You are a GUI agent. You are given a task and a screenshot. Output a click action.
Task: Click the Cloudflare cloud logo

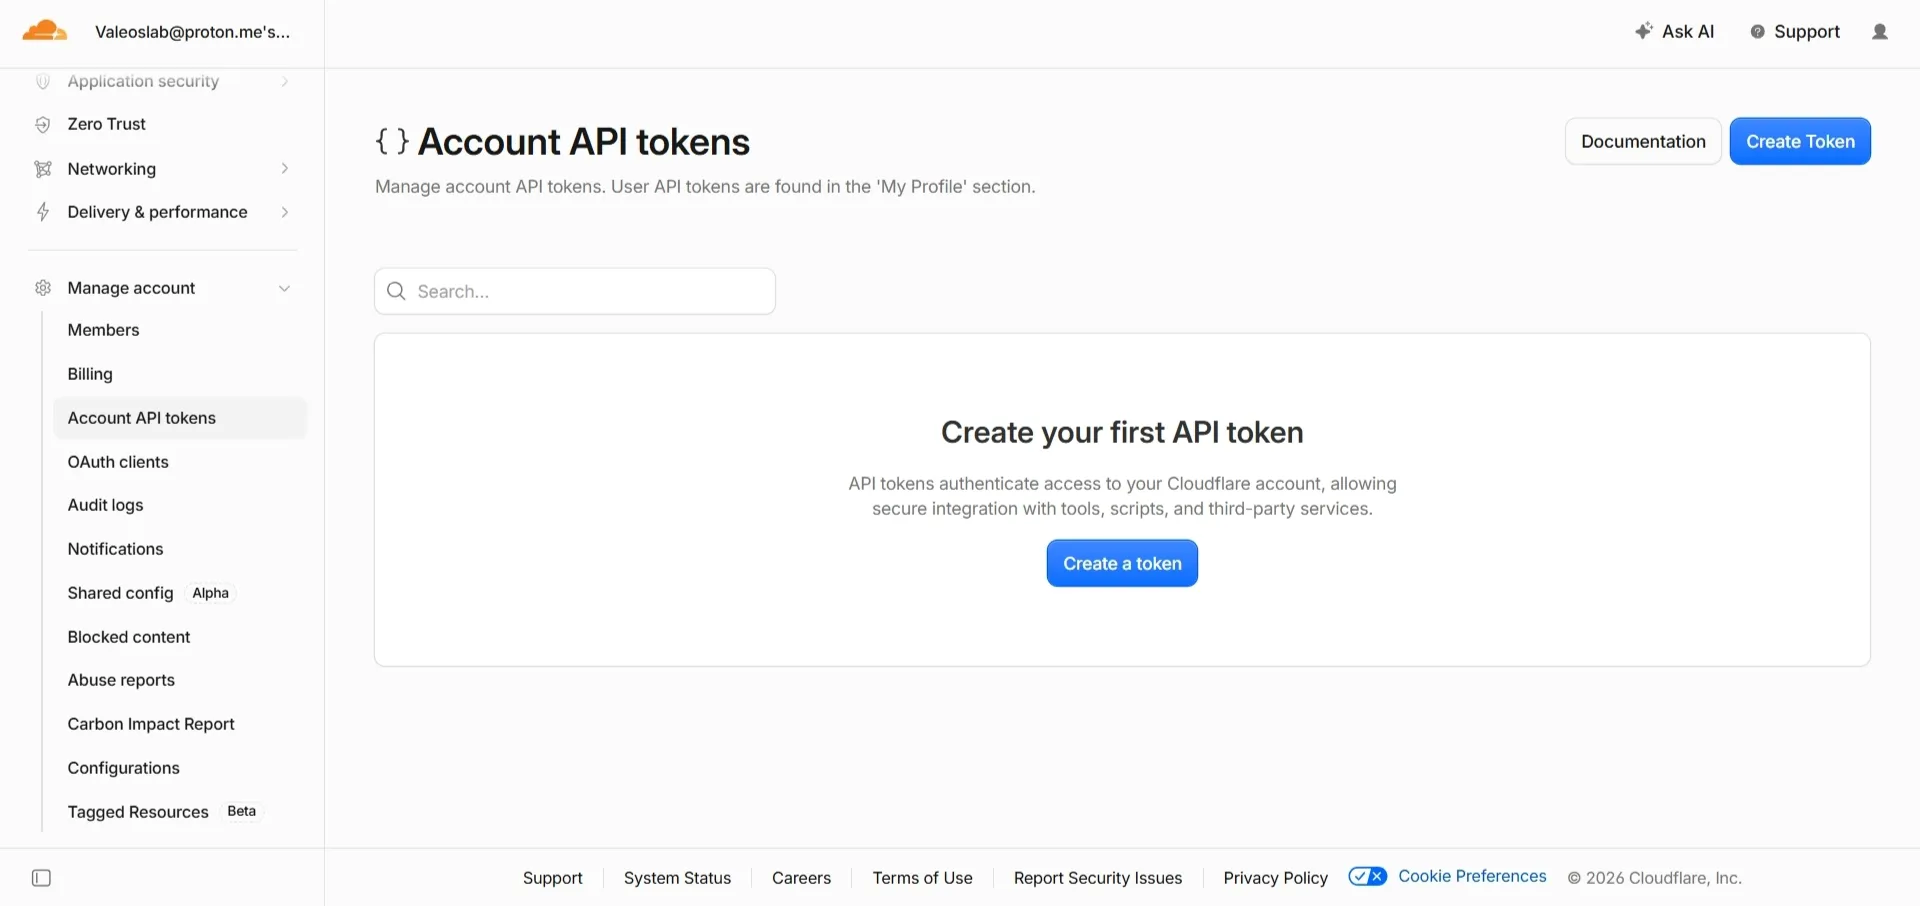coord(45,31)
